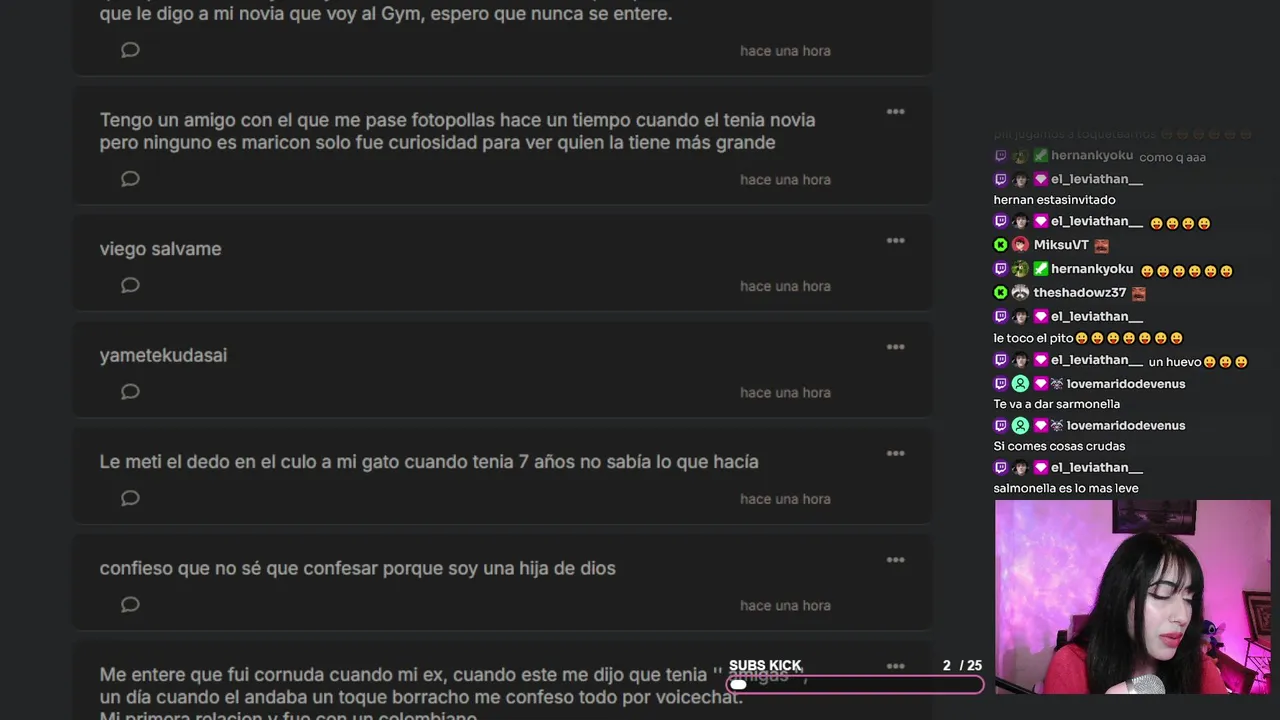This screenshot has width=1280, height=720.
Task: Open comments on the 'viego salvame' post
Action: point(130,285)
